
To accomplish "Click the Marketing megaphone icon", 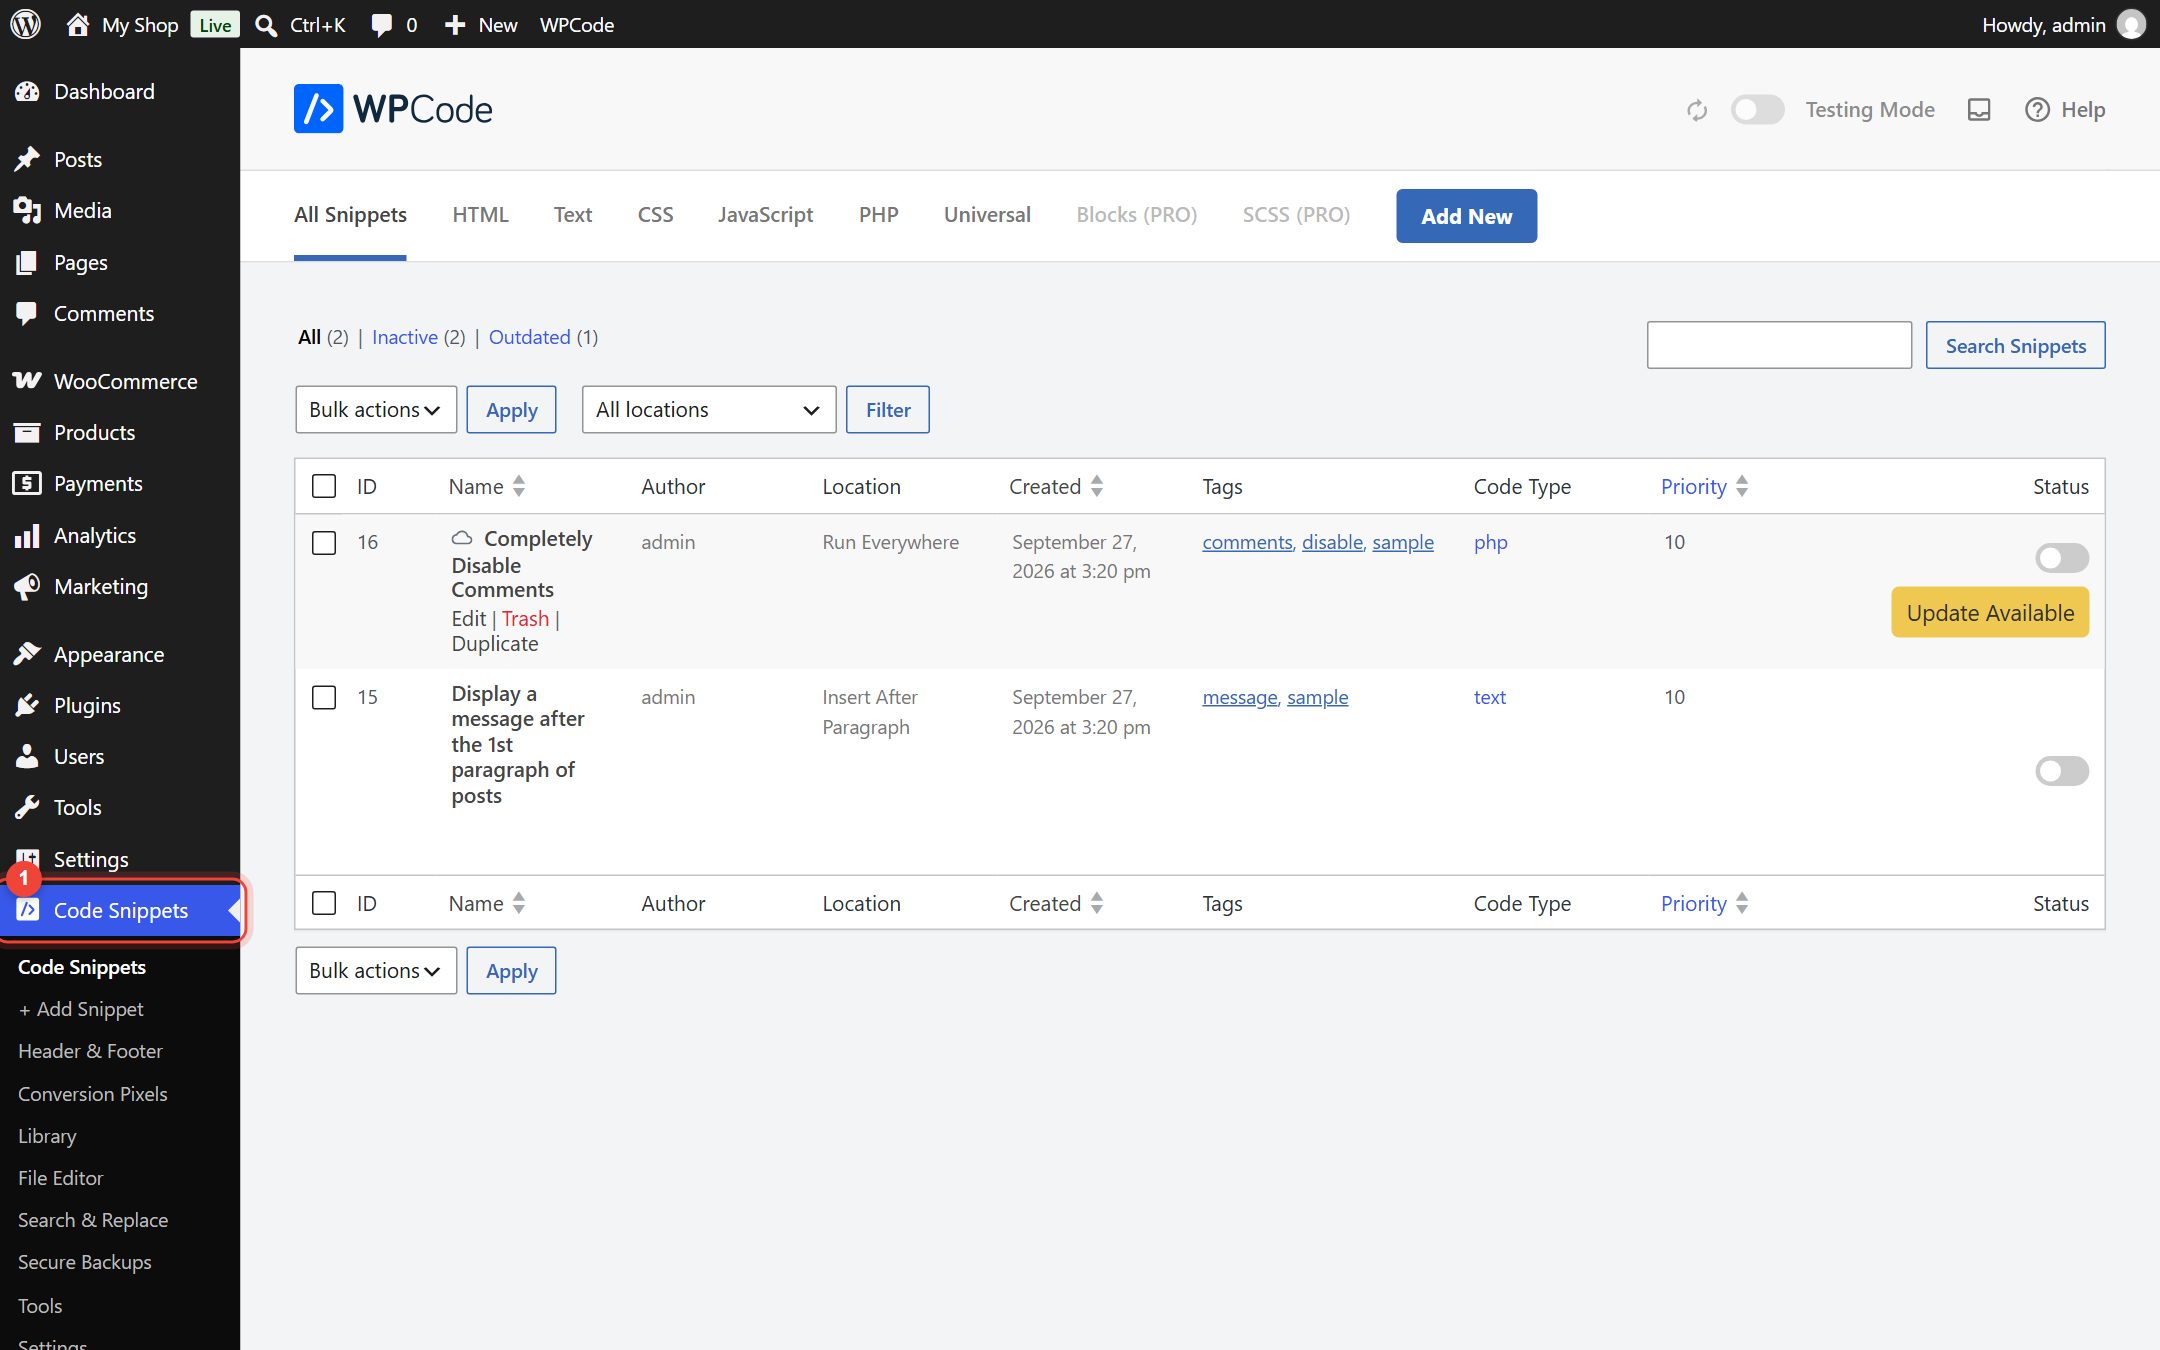I will pos(27,586).
